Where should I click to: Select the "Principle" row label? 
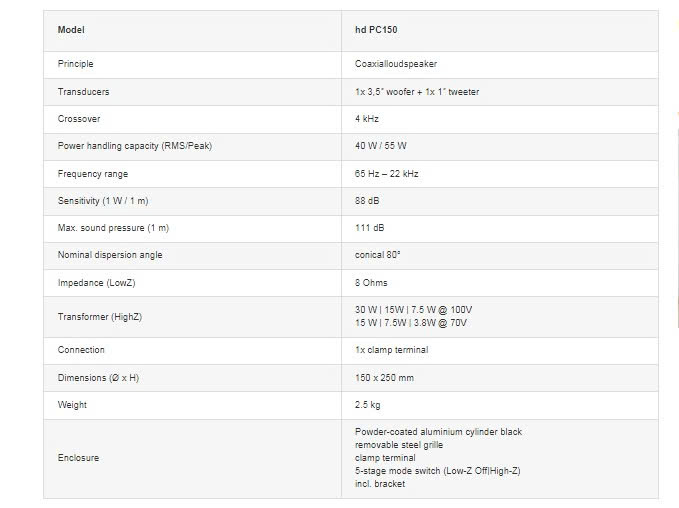tap(75, 64)
